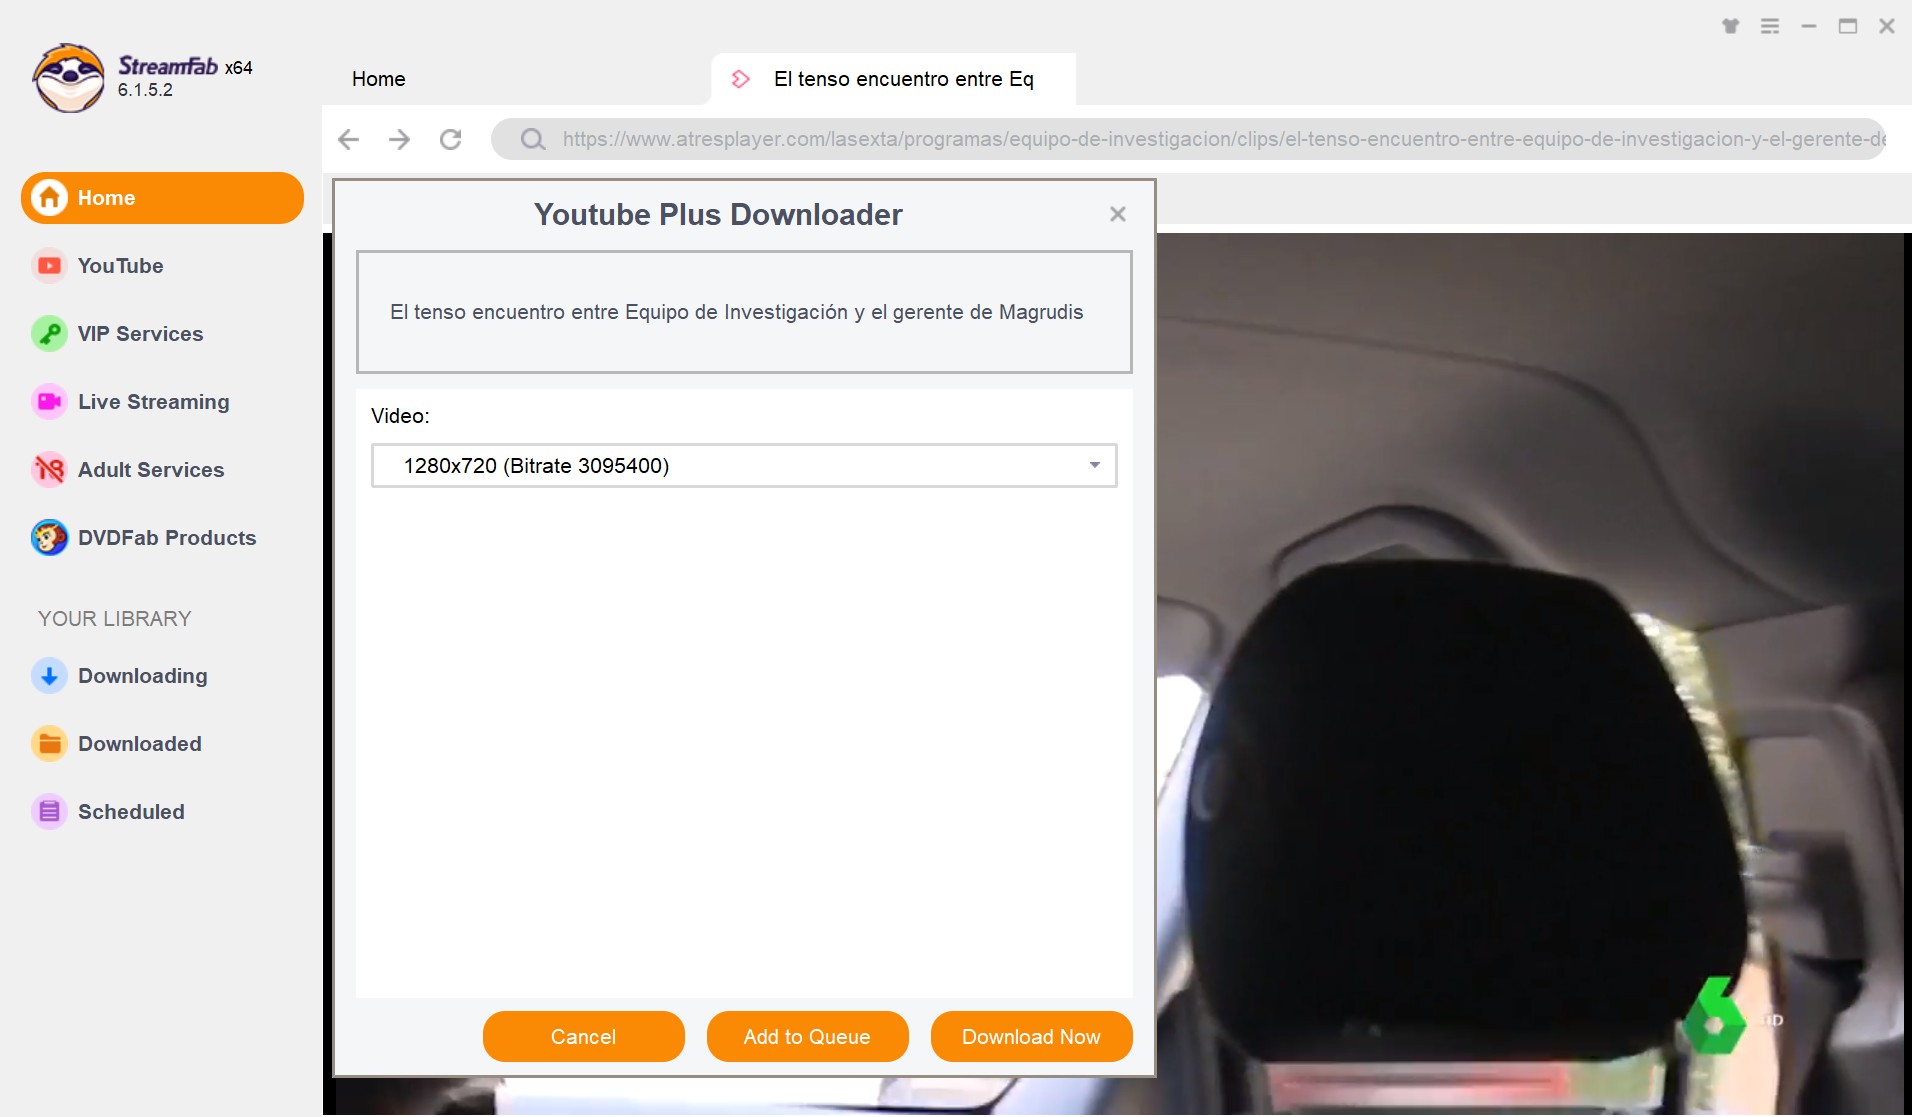Viewport: 1912px width, 1117px height.
Task: Click the Adult Services icon
Action: click(49, 470)
